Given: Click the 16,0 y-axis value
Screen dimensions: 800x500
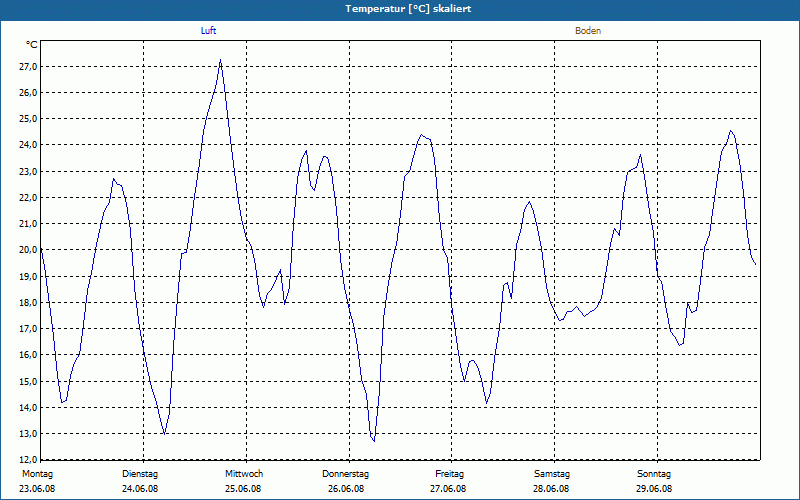Looking at the screenshot, I should [x=28, y=355].
